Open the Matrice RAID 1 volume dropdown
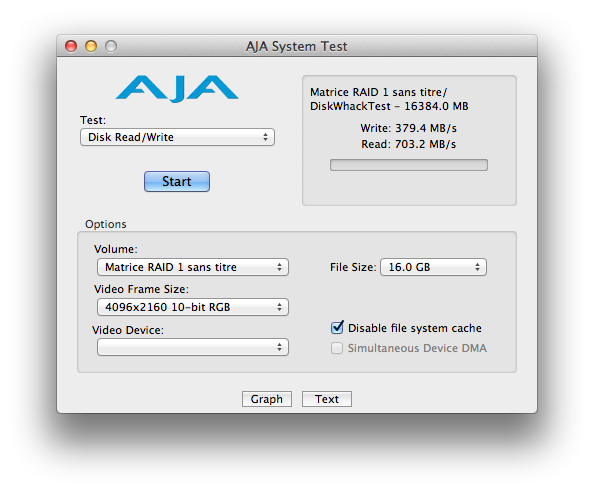 193,267
